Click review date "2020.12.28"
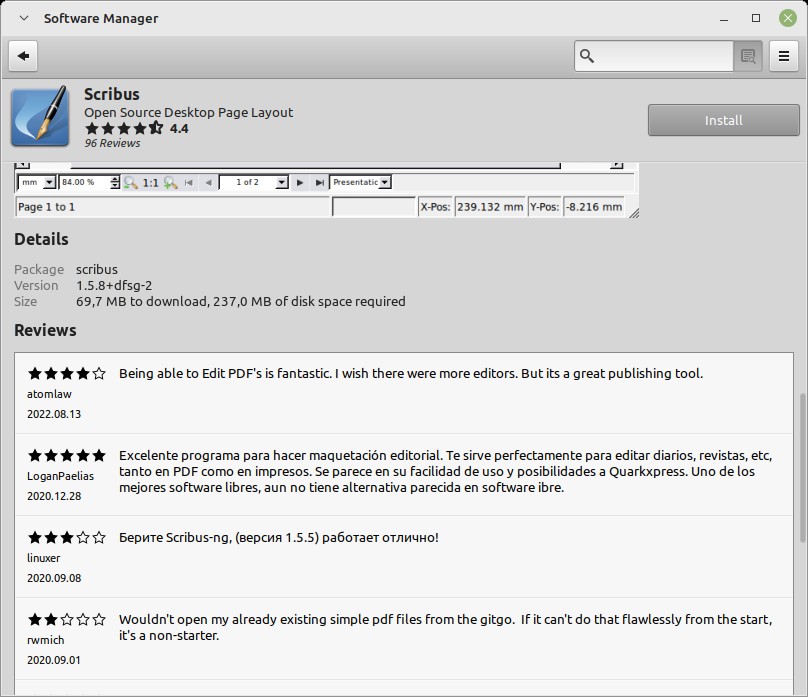This screenshot has width=808, height=697. (54, 496)
